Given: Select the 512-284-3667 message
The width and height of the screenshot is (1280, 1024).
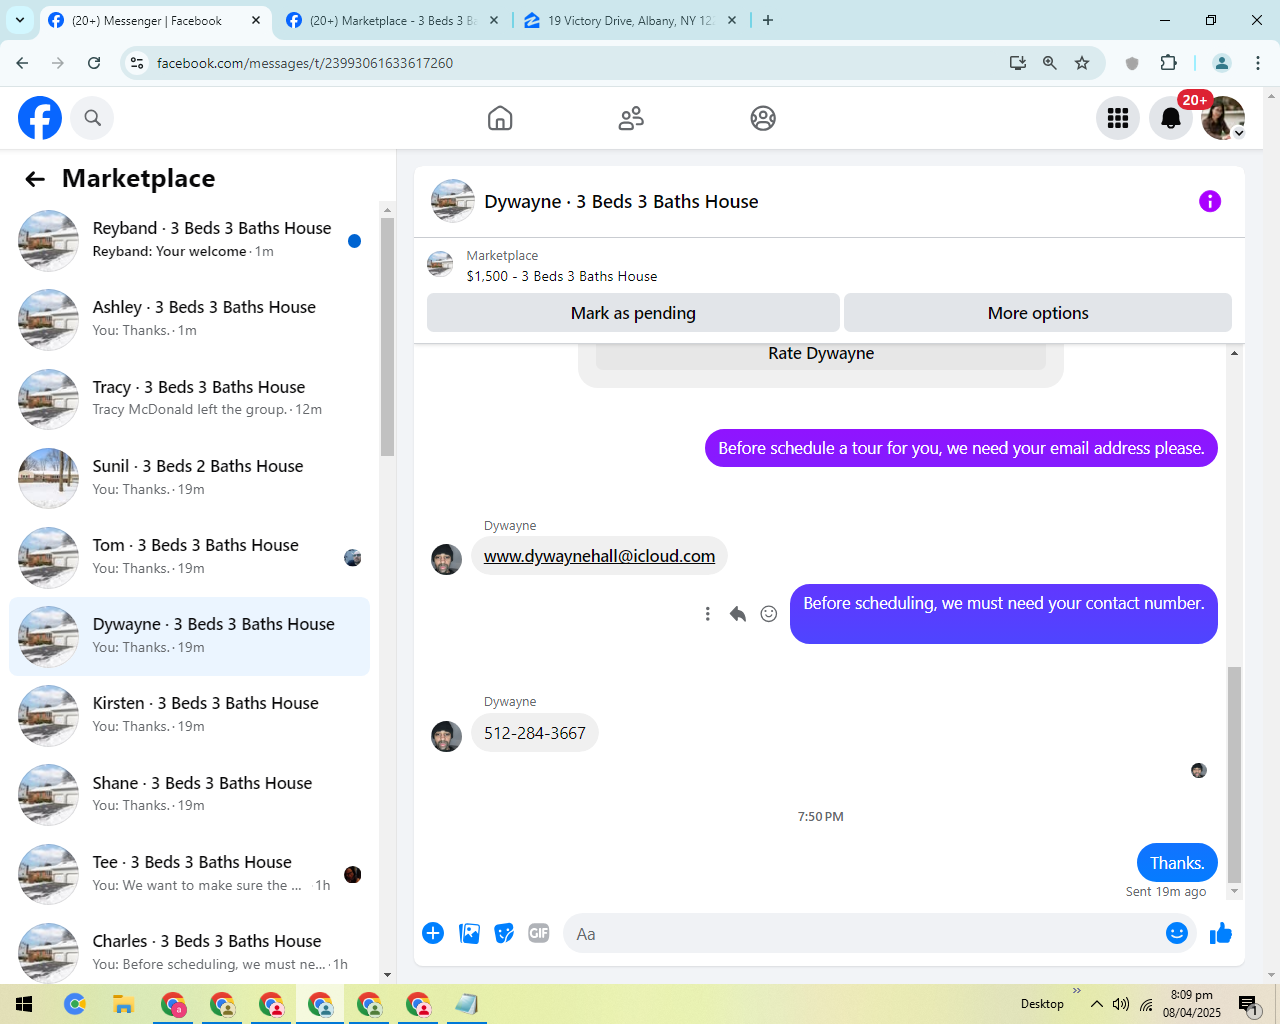Looking at the screenshot, I should coord(535,733).
